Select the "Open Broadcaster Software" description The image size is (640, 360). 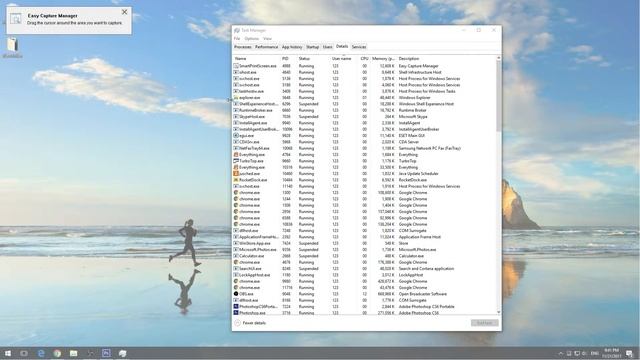(422, 294)
